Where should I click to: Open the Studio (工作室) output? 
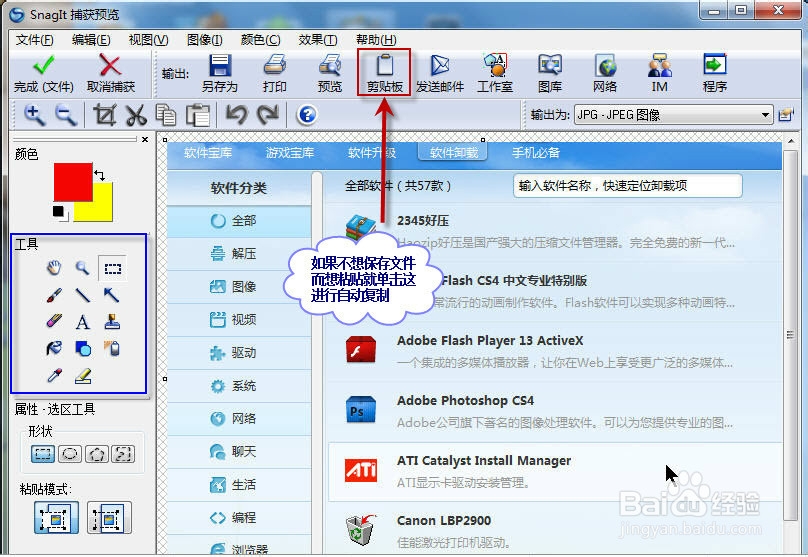(x=495, y=65)
